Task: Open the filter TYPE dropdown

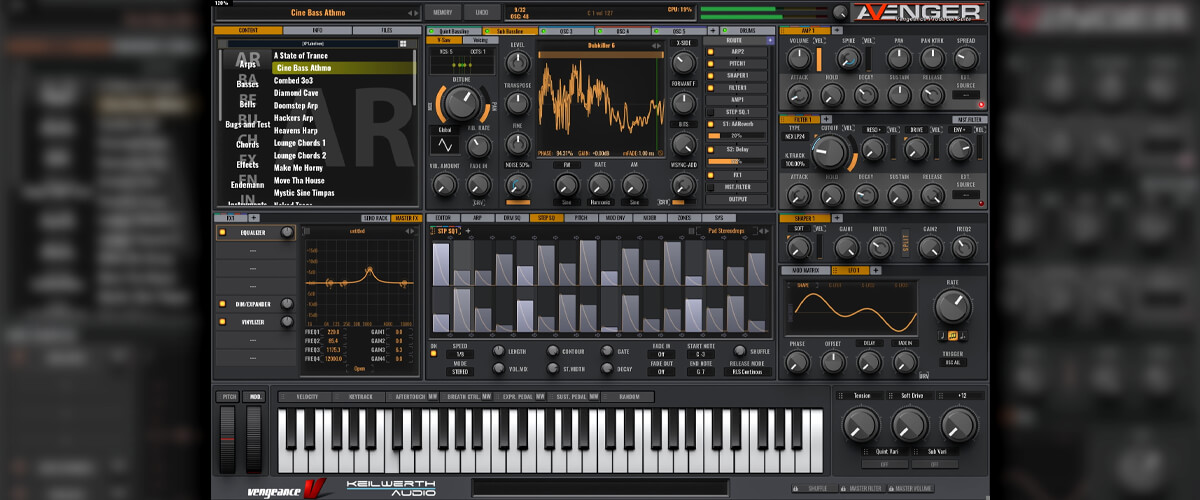Action: tap(796, 135)
